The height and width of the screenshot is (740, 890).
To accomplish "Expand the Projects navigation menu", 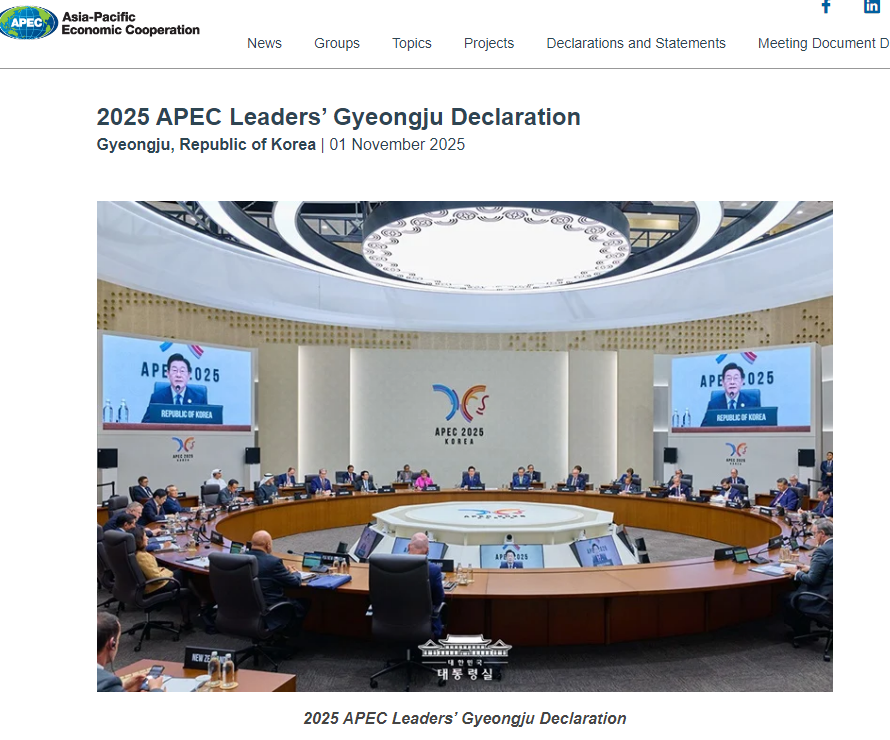I will coord(489,43).
